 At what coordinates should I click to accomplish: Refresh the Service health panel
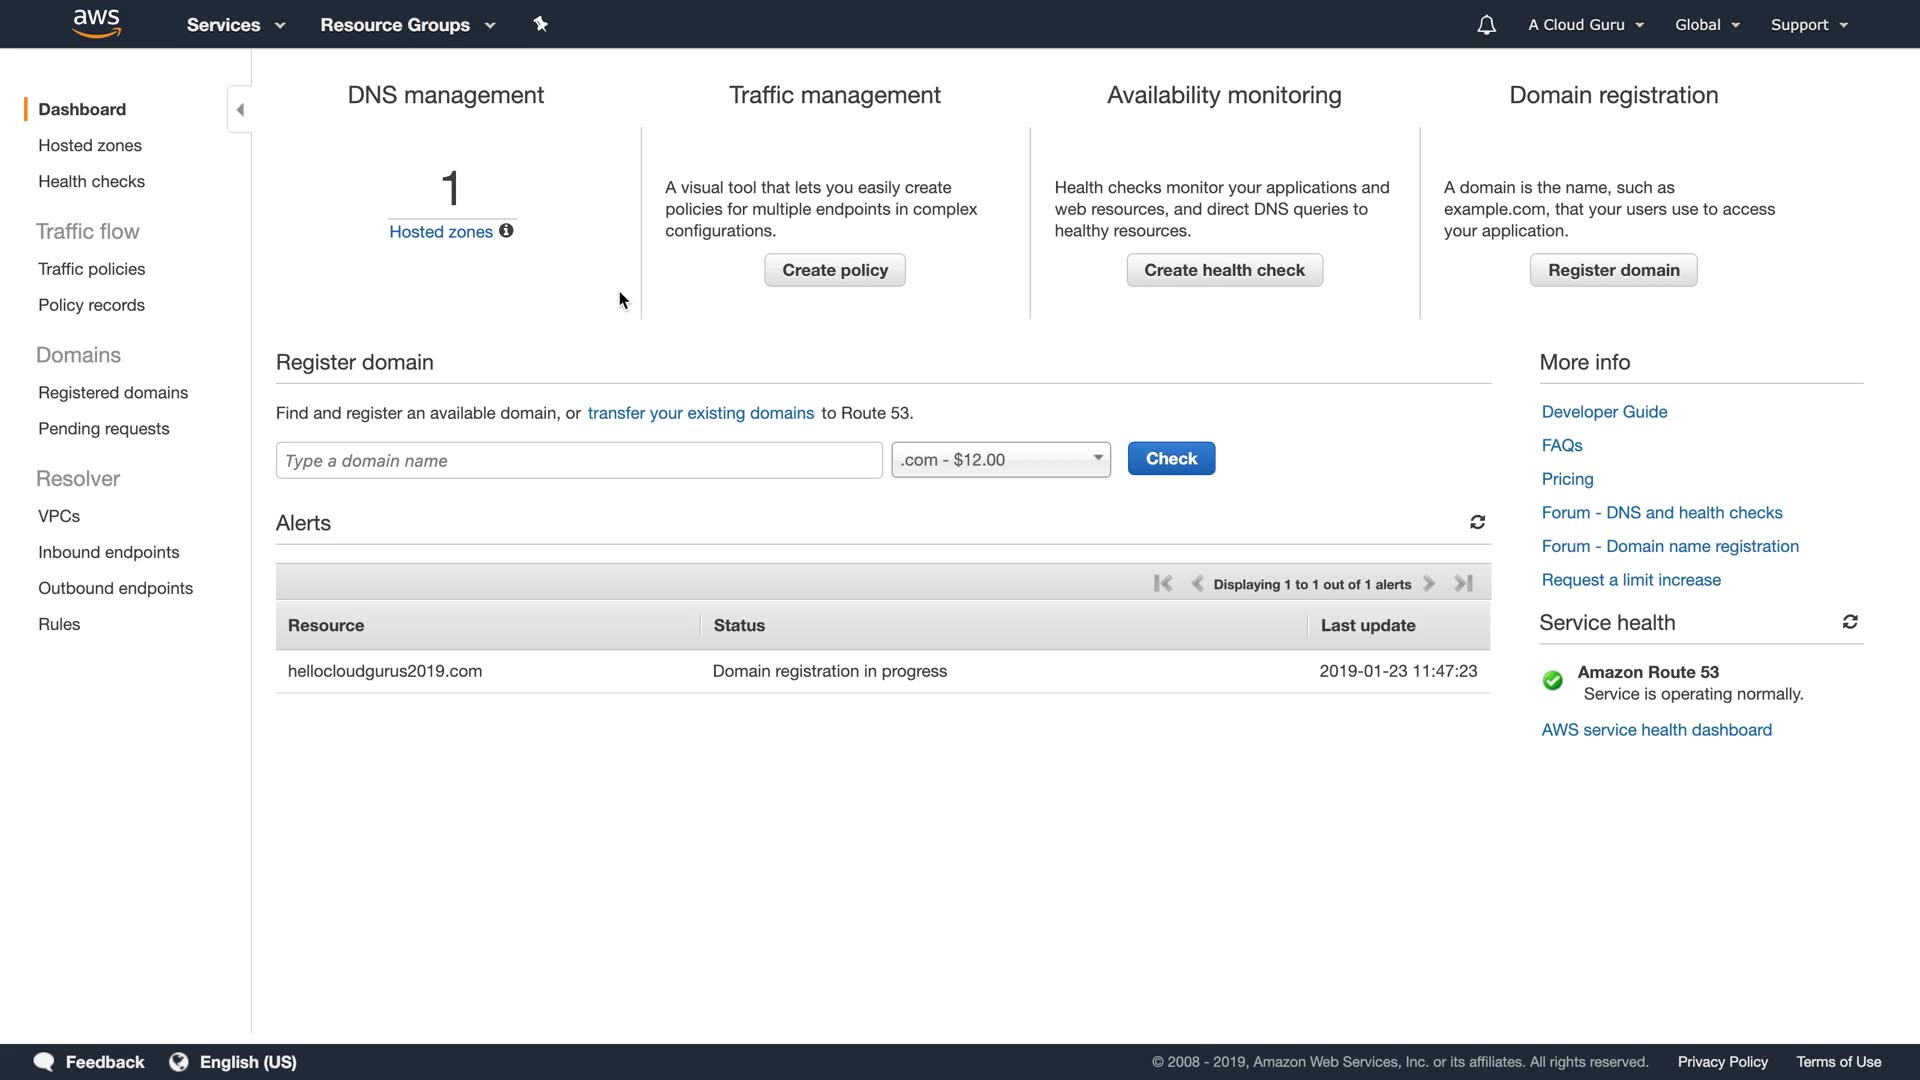coord(1850,622)
